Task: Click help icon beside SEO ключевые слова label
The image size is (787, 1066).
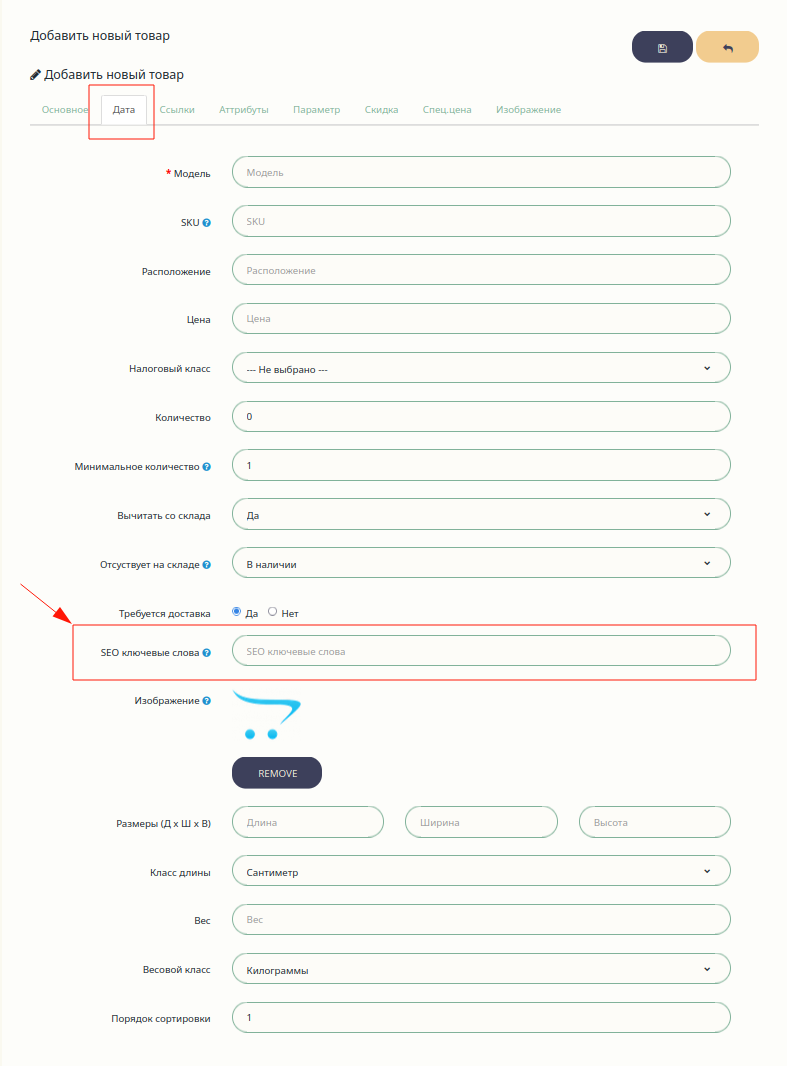Action: [207, 652]
